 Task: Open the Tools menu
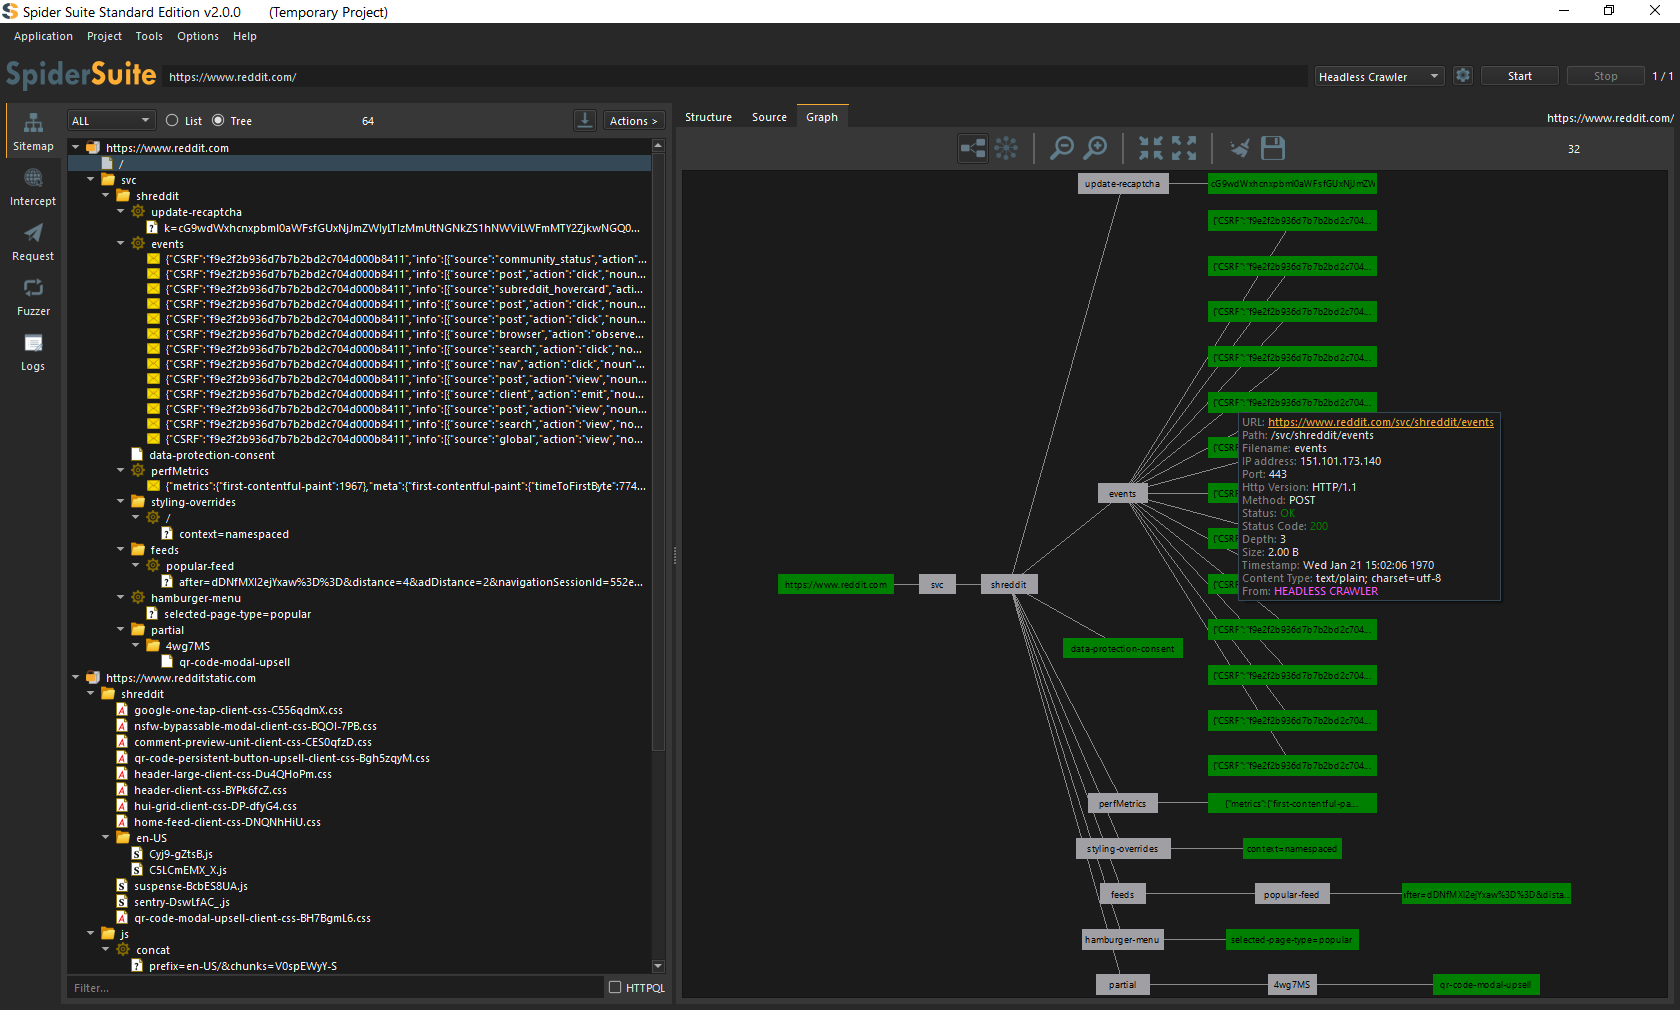click(x=149, y=36)
